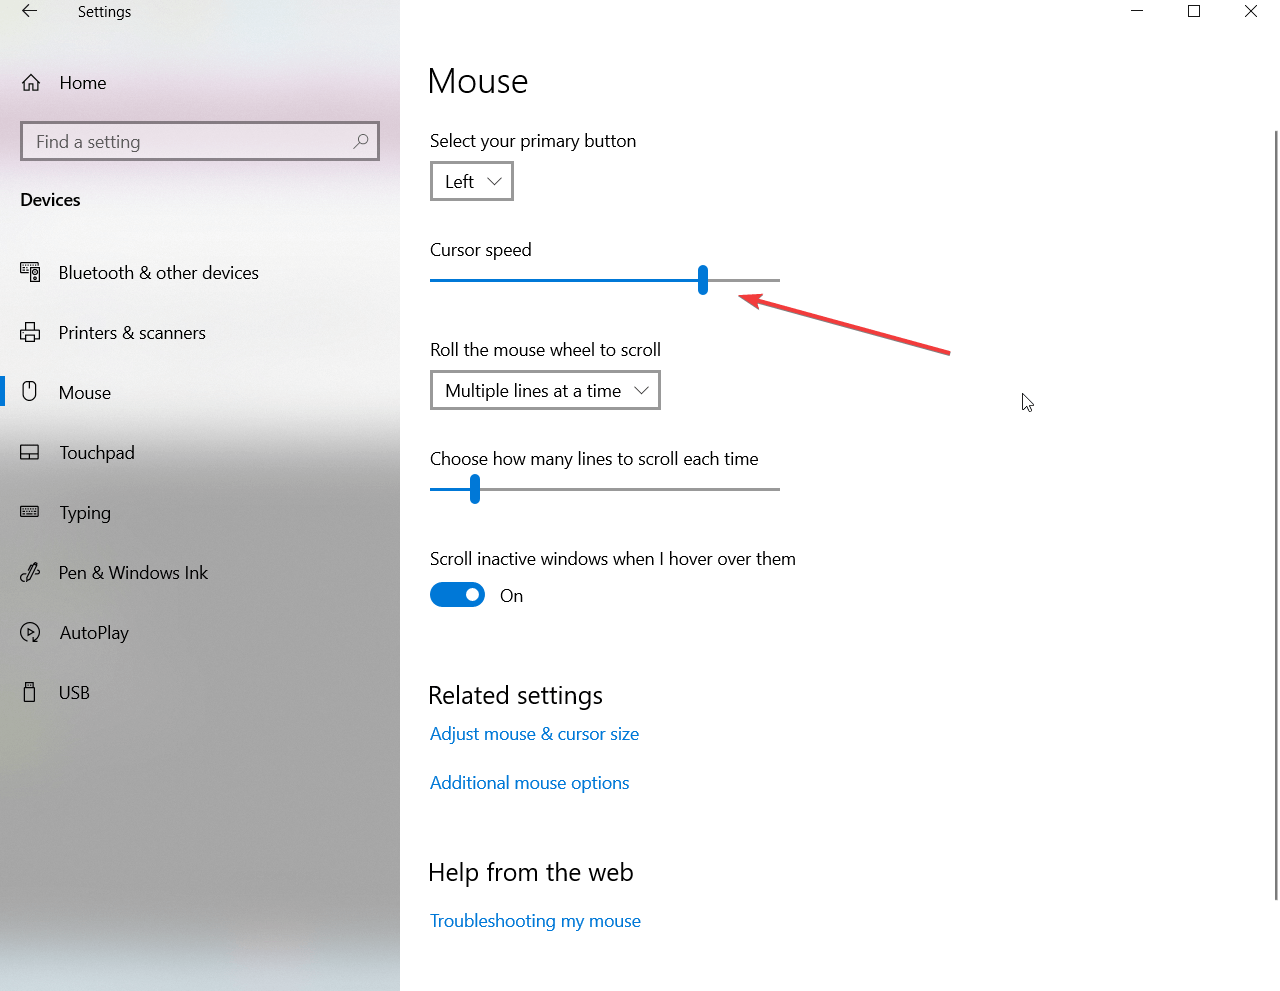1280x991 pixels.
Task: Expand Multiple lines at a time dropdown
Action: (545, 390)
